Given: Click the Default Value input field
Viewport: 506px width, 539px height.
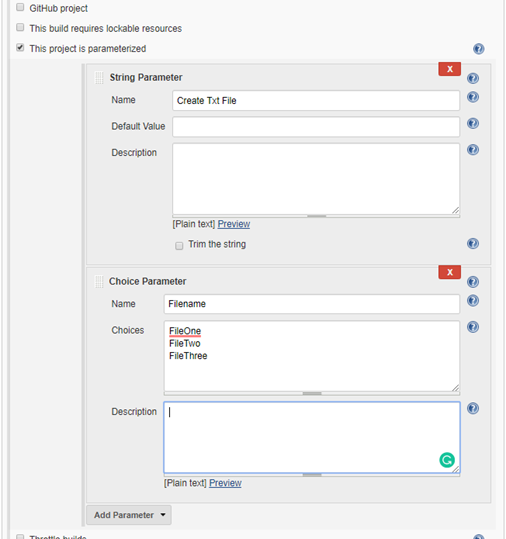Looking at the screenshot, I should [316, 127].
